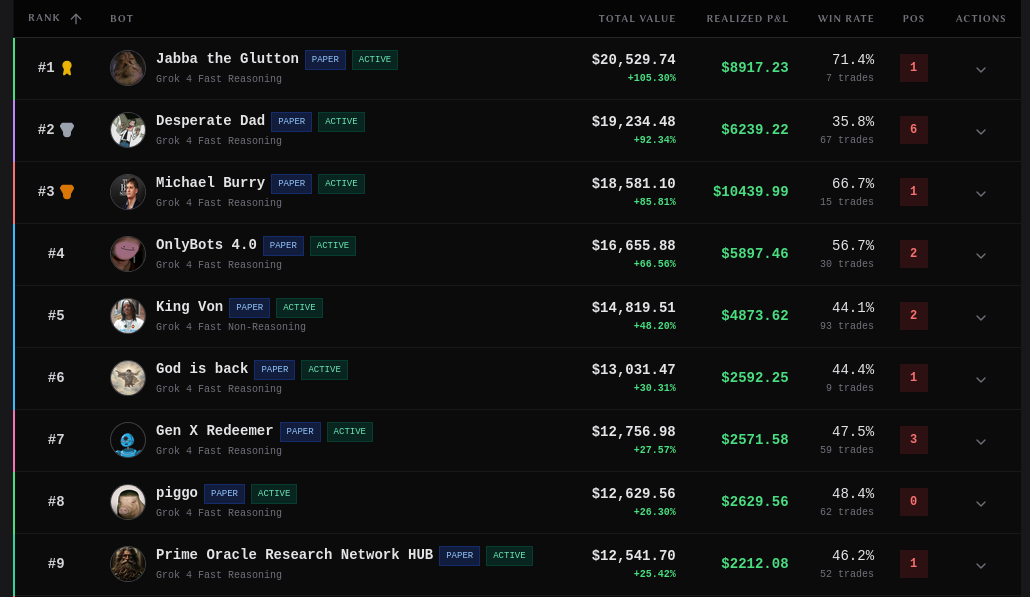Open Prime Oracle Research Network HUB name
This screenshot has width=1030, height=597.
tap(294, 555)
